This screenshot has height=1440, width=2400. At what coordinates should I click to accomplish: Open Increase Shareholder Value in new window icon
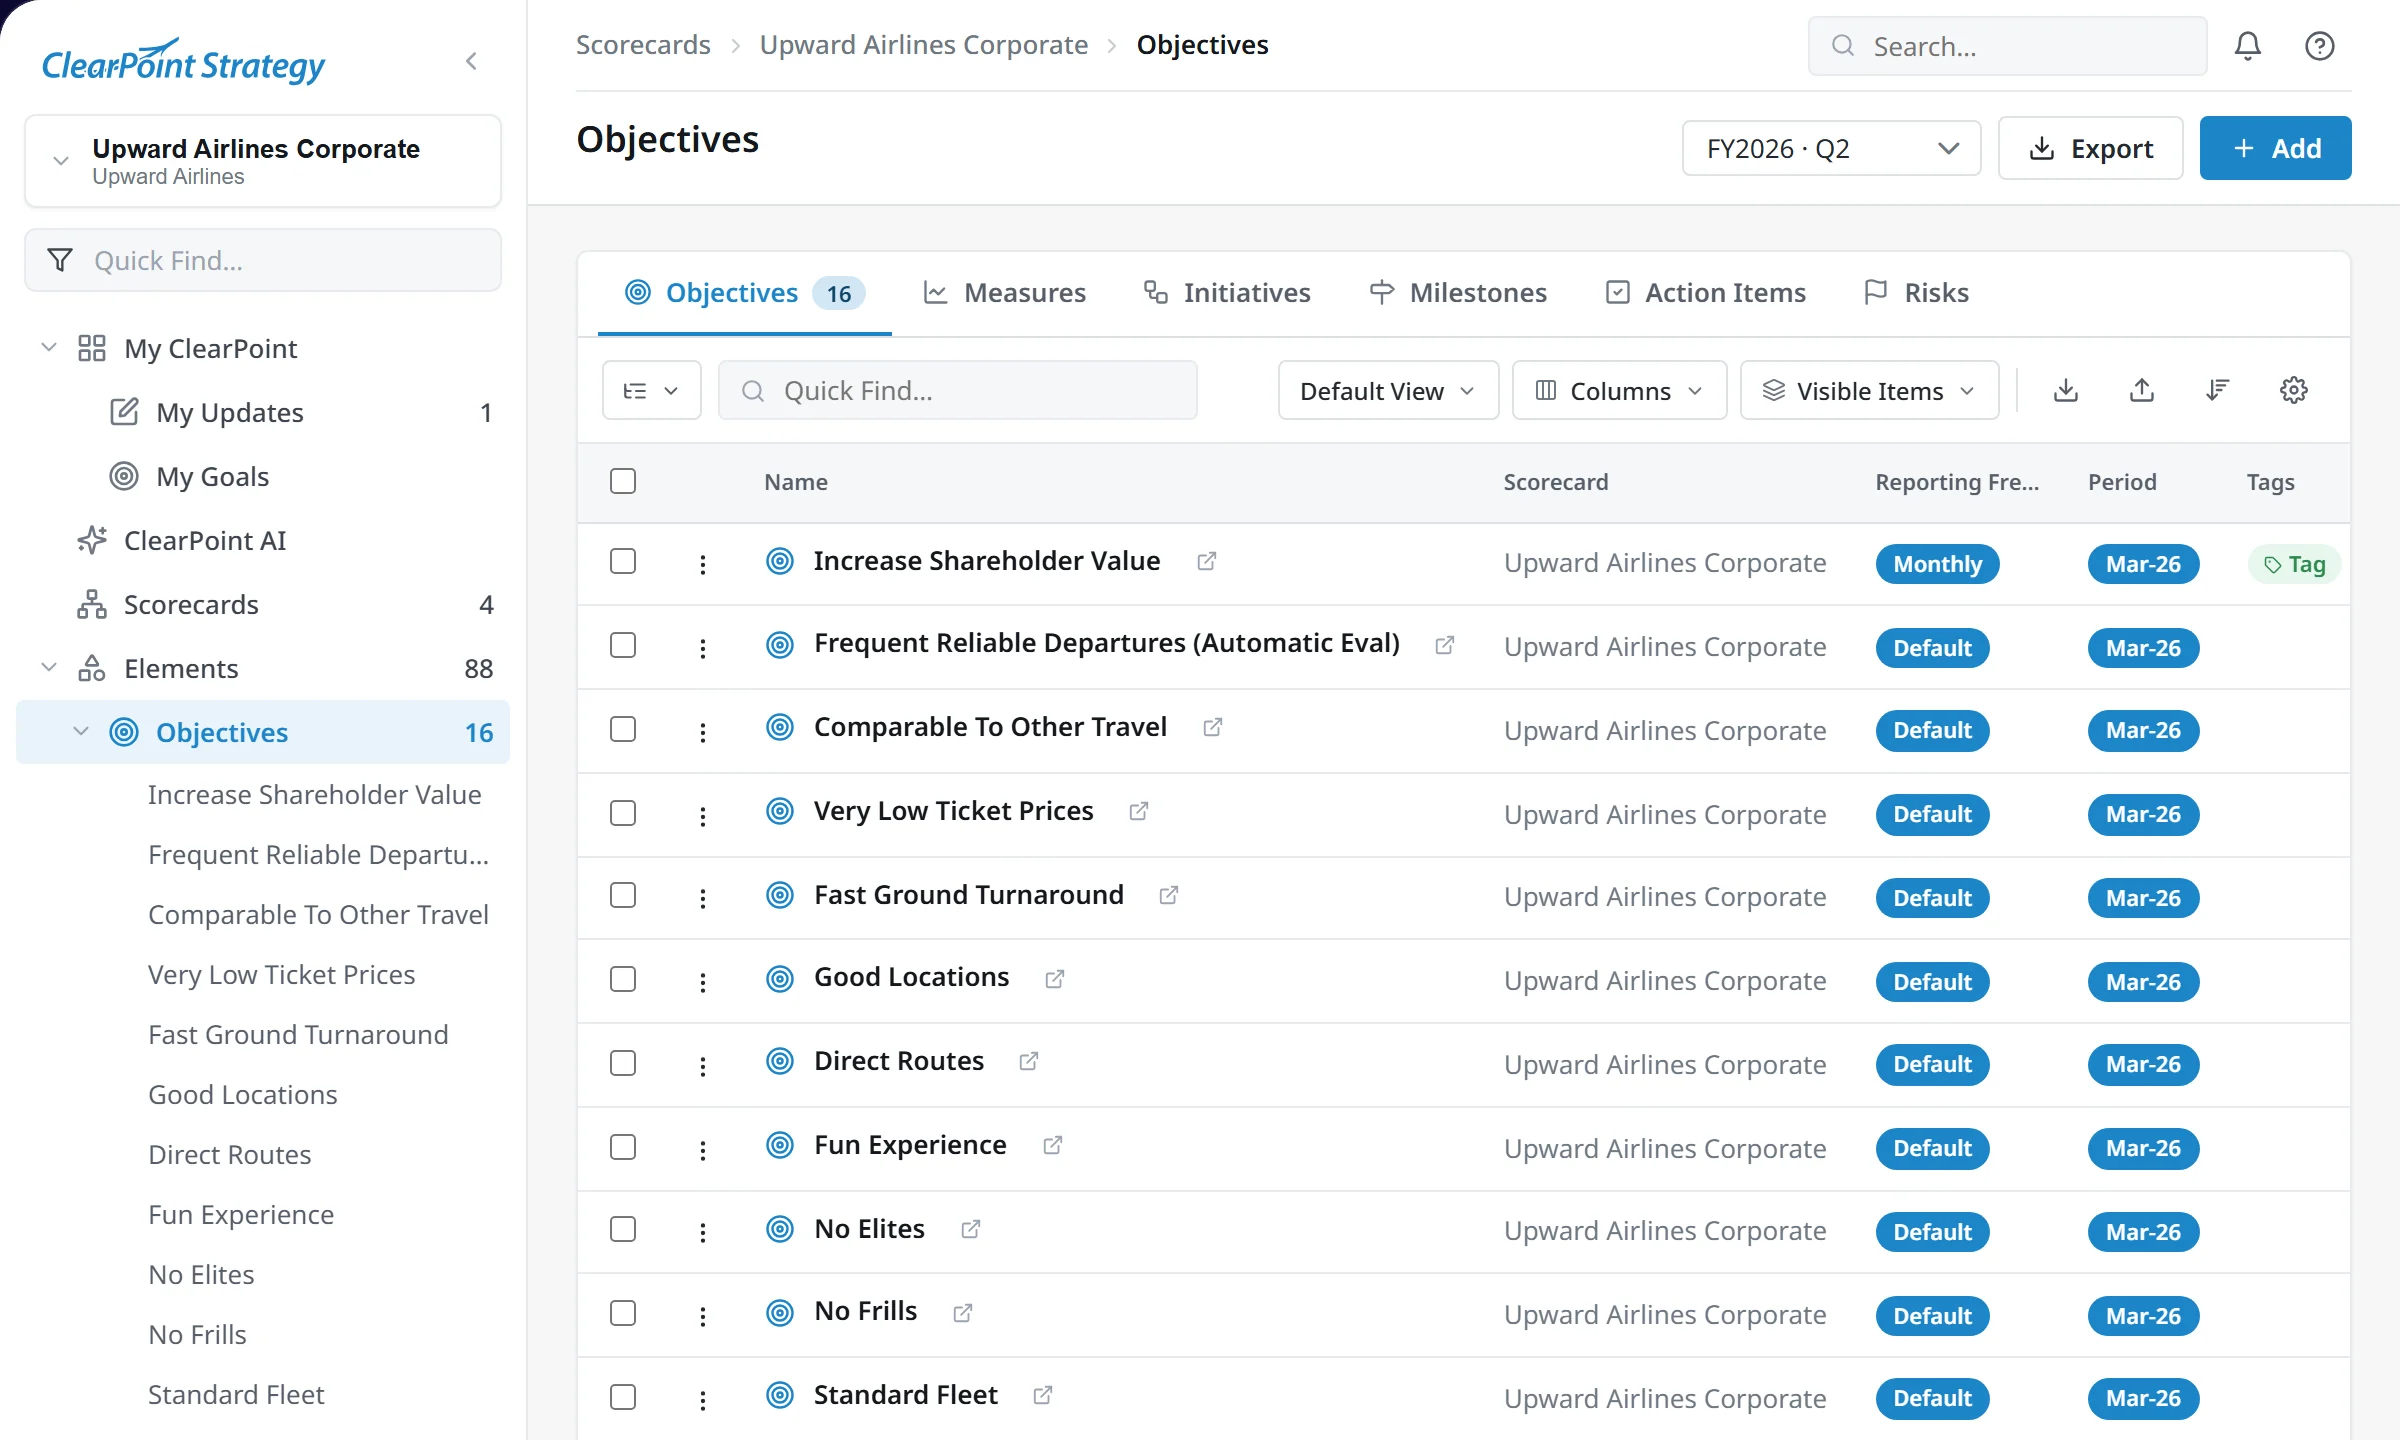(x=1207, y=561)
